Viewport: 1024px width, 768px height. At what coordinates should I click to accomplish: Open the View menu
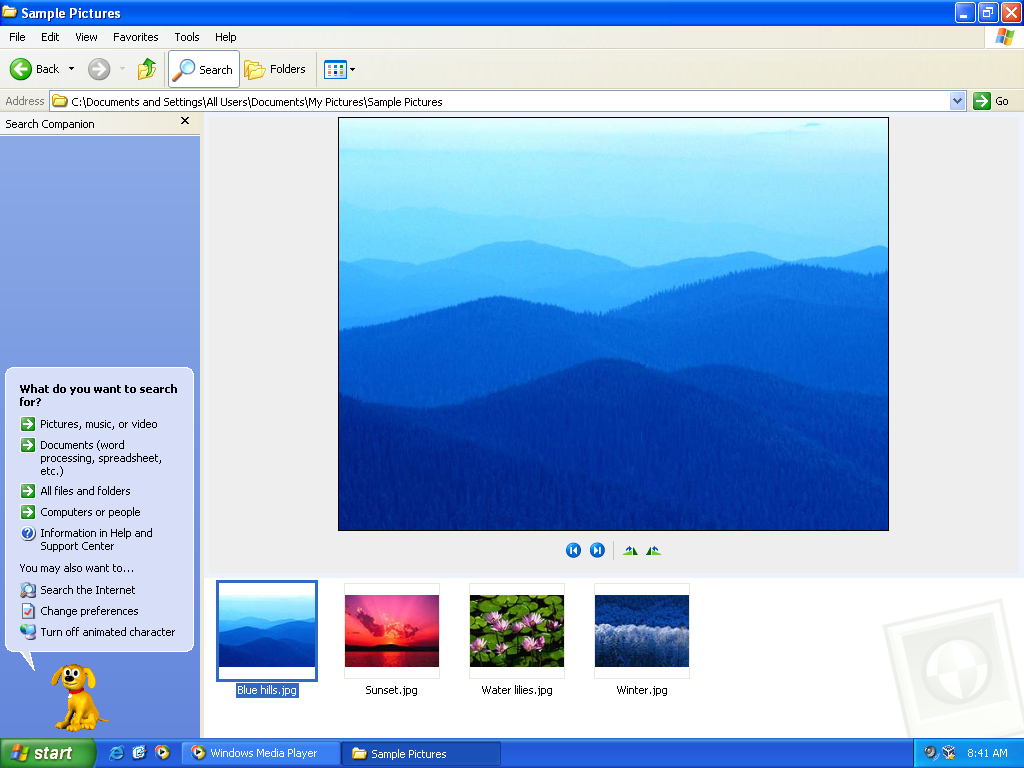pos(86,37)
